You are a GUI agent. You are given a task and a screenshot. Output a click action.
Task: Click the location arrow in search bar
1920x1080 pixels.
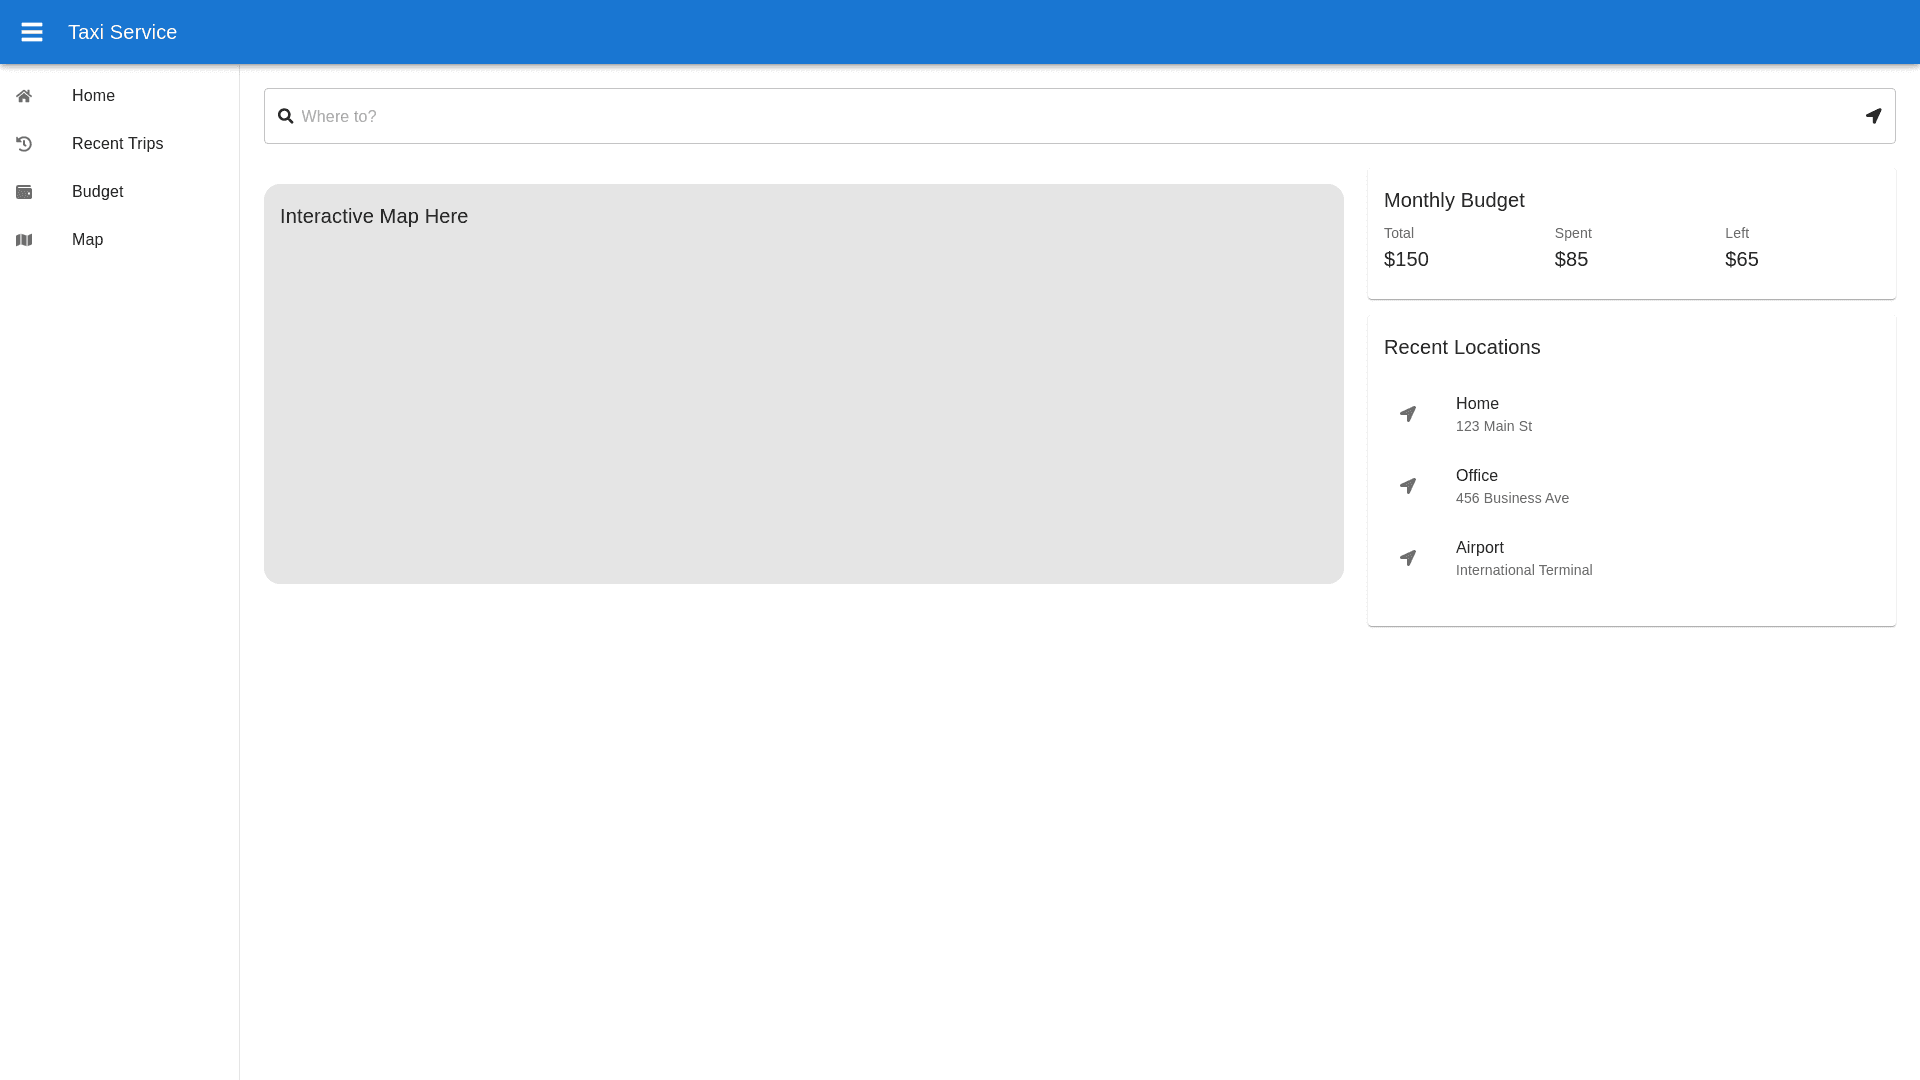(x=1873, y=116)
